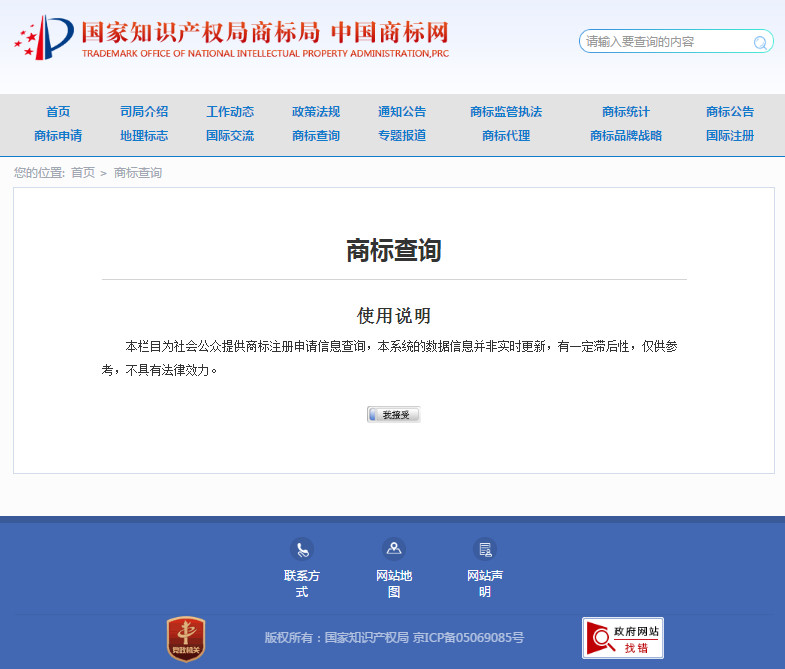The image size is (785, 669).
Task: Open 国际注册 in the navigation bar
Action: click(730, 136)
